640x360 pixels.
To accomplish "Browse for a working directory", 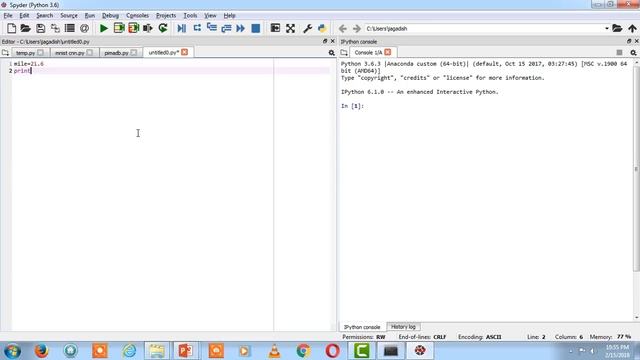I will [617, 28].
